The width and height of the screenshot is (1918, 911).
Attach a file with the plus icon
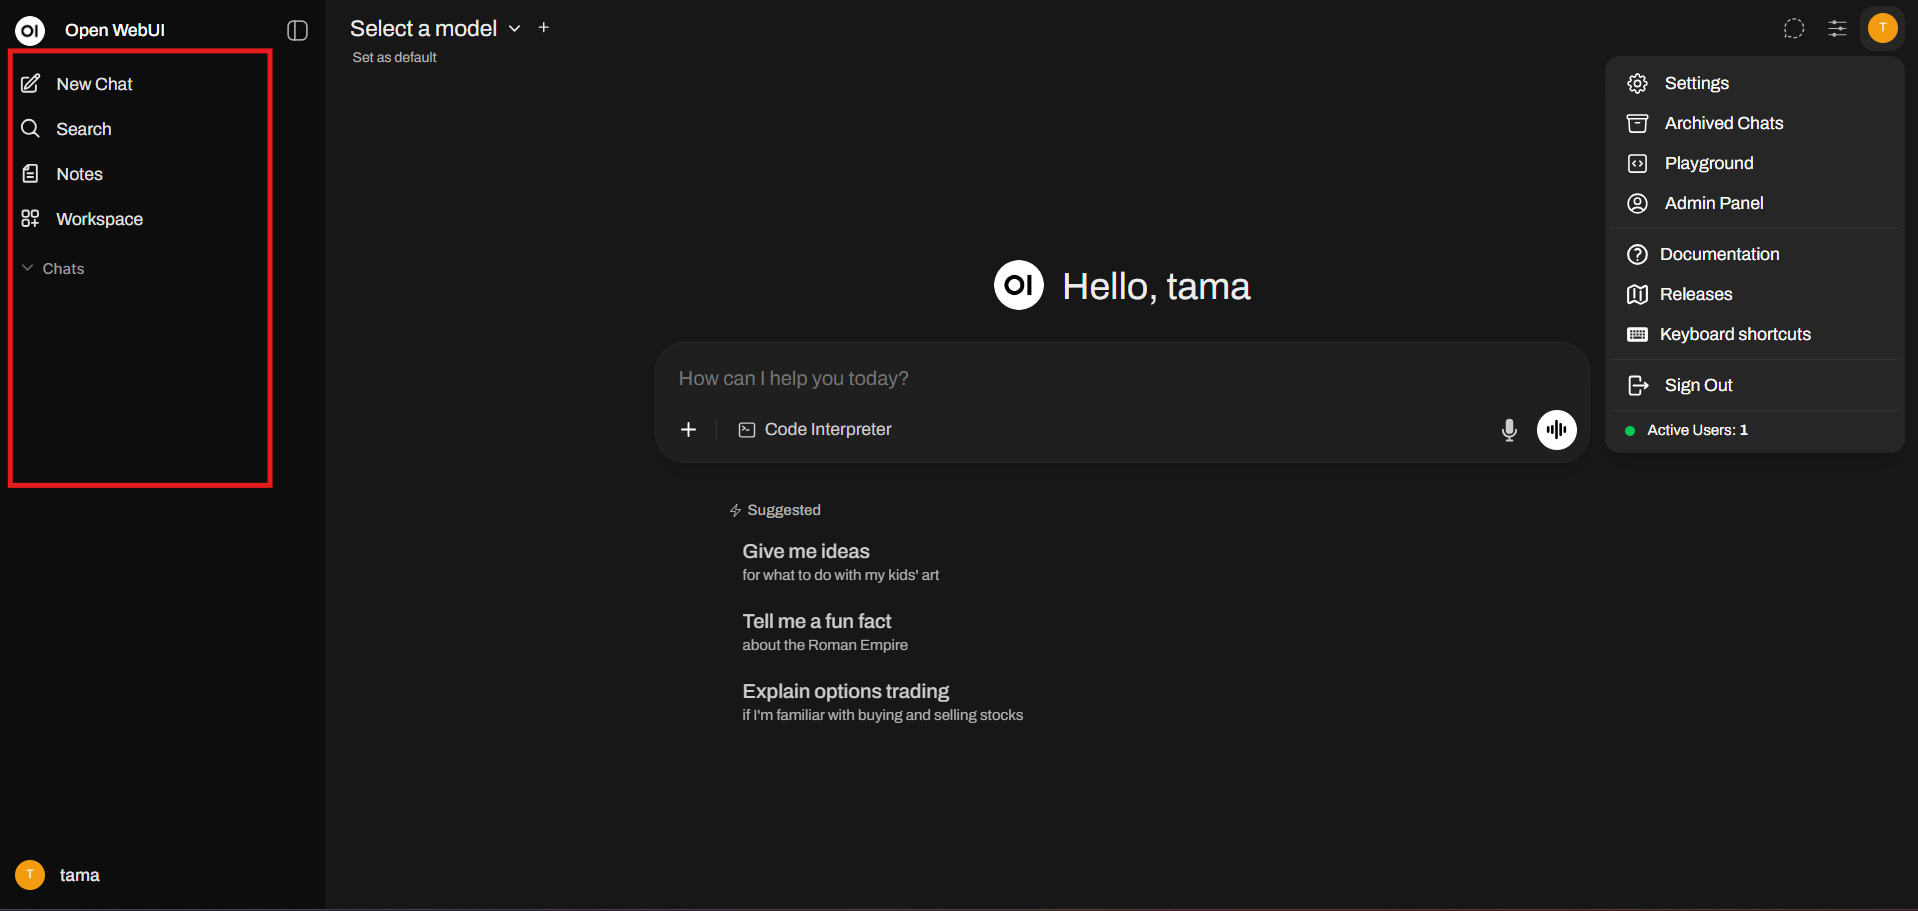(x=688, y=430)
